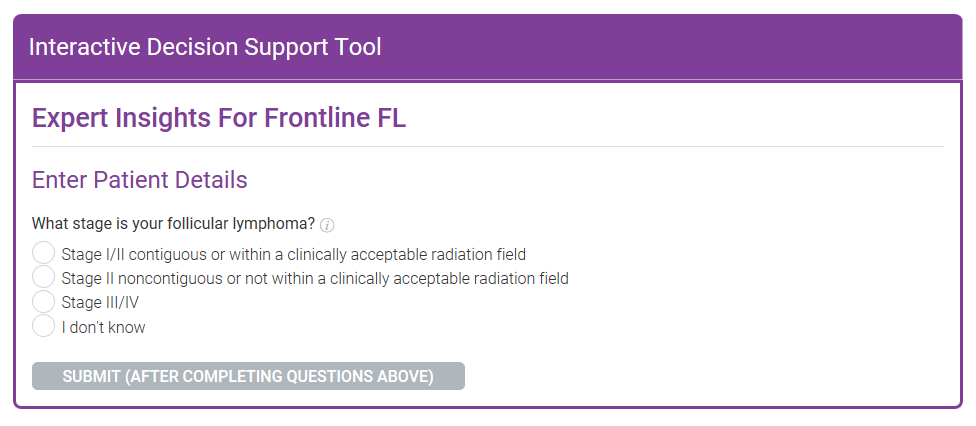Click the "Interactive Decision Support Tool" header title
Viewport: 976px width, 426px height.
(x=205, y=47)
